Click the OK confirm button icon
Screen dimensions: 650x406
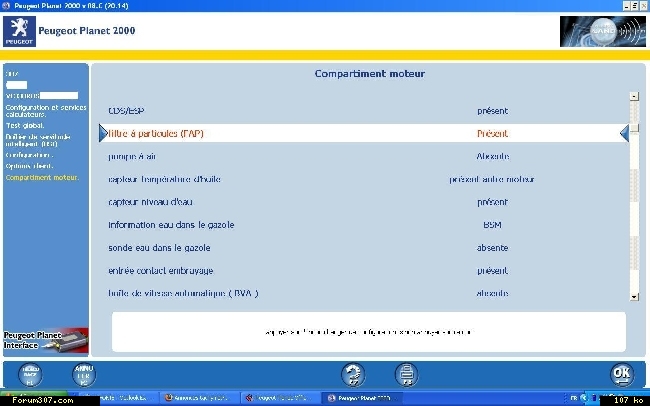(x=622, y=374)
